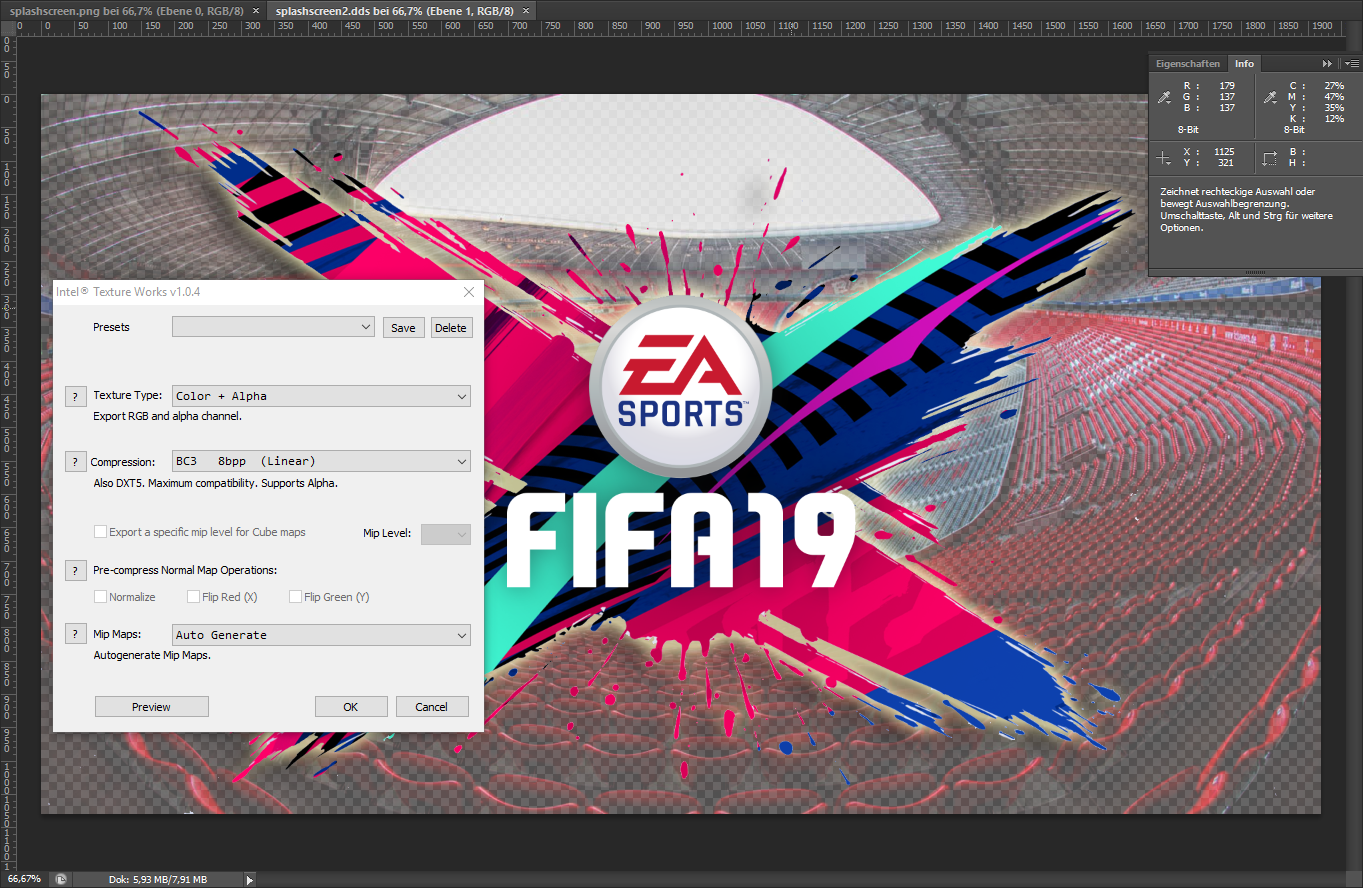This screenshot has width=1363, height=888.
Task: Open the Presets dropdown in Texture Works
Action: tap(273, 327)
